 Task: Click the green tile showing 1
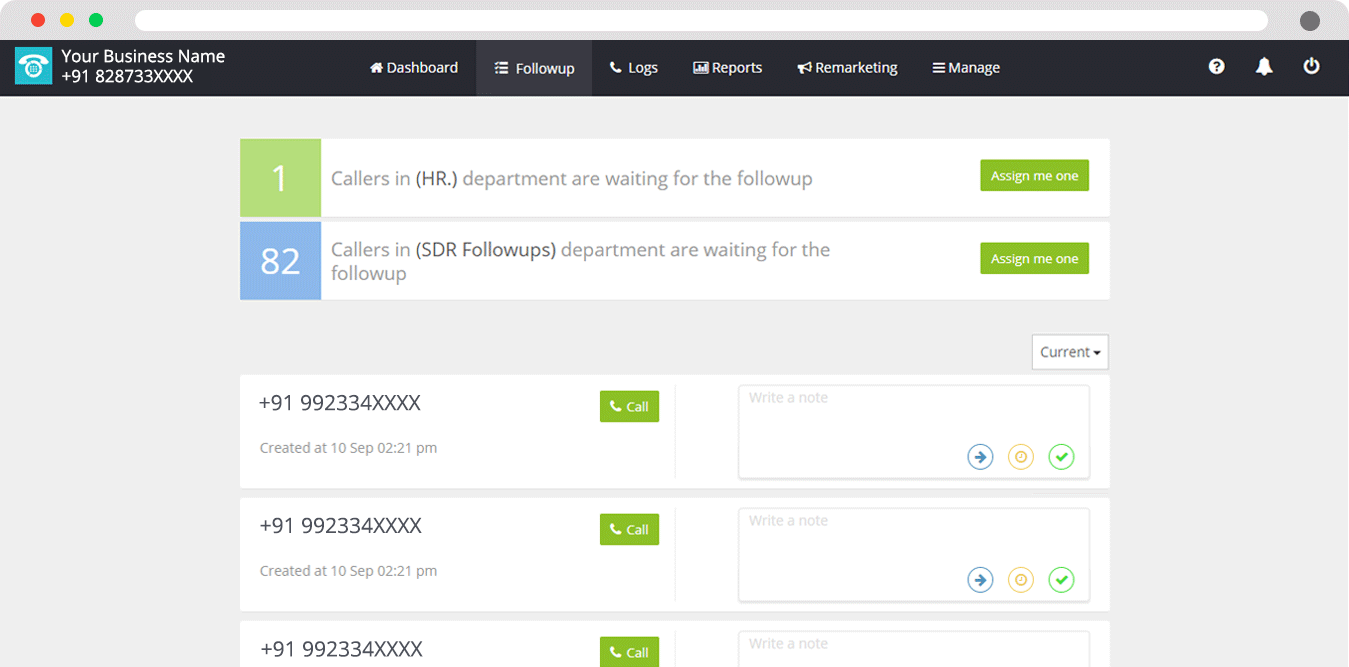click(280, 178)
